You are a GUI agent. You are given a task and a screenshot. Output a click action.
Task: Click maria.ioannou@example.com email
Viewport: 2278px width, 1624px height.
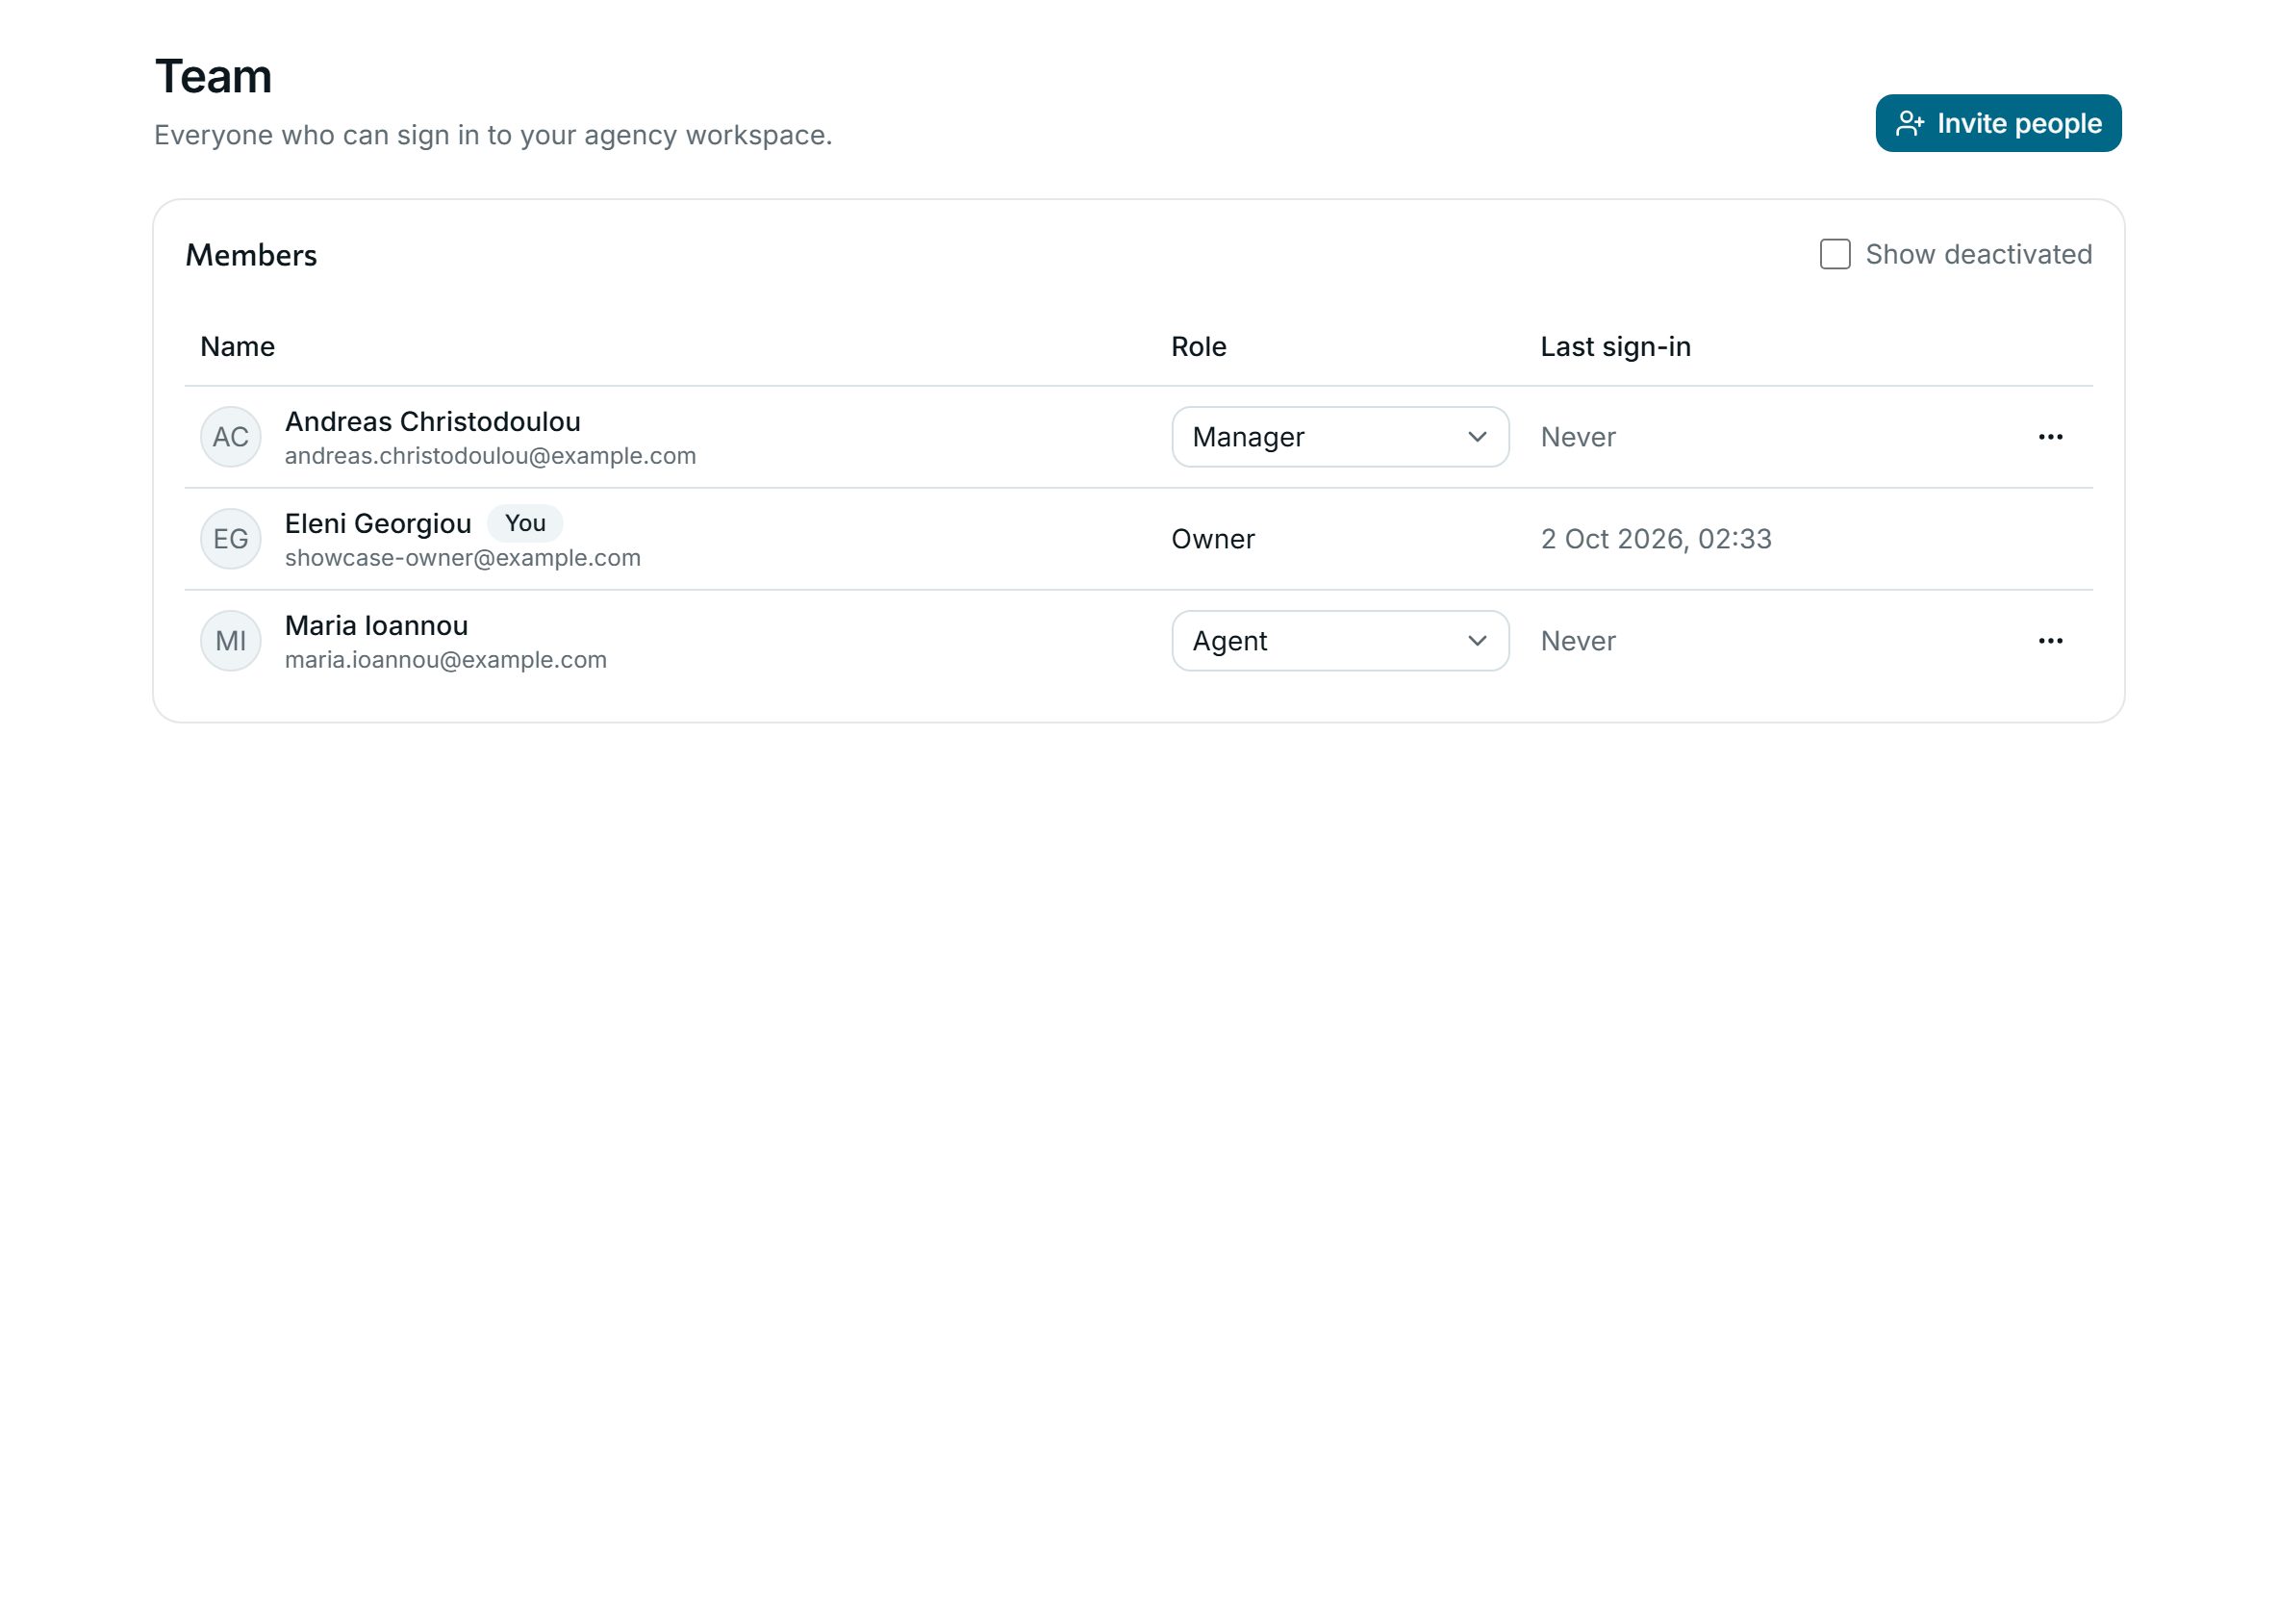446,660
